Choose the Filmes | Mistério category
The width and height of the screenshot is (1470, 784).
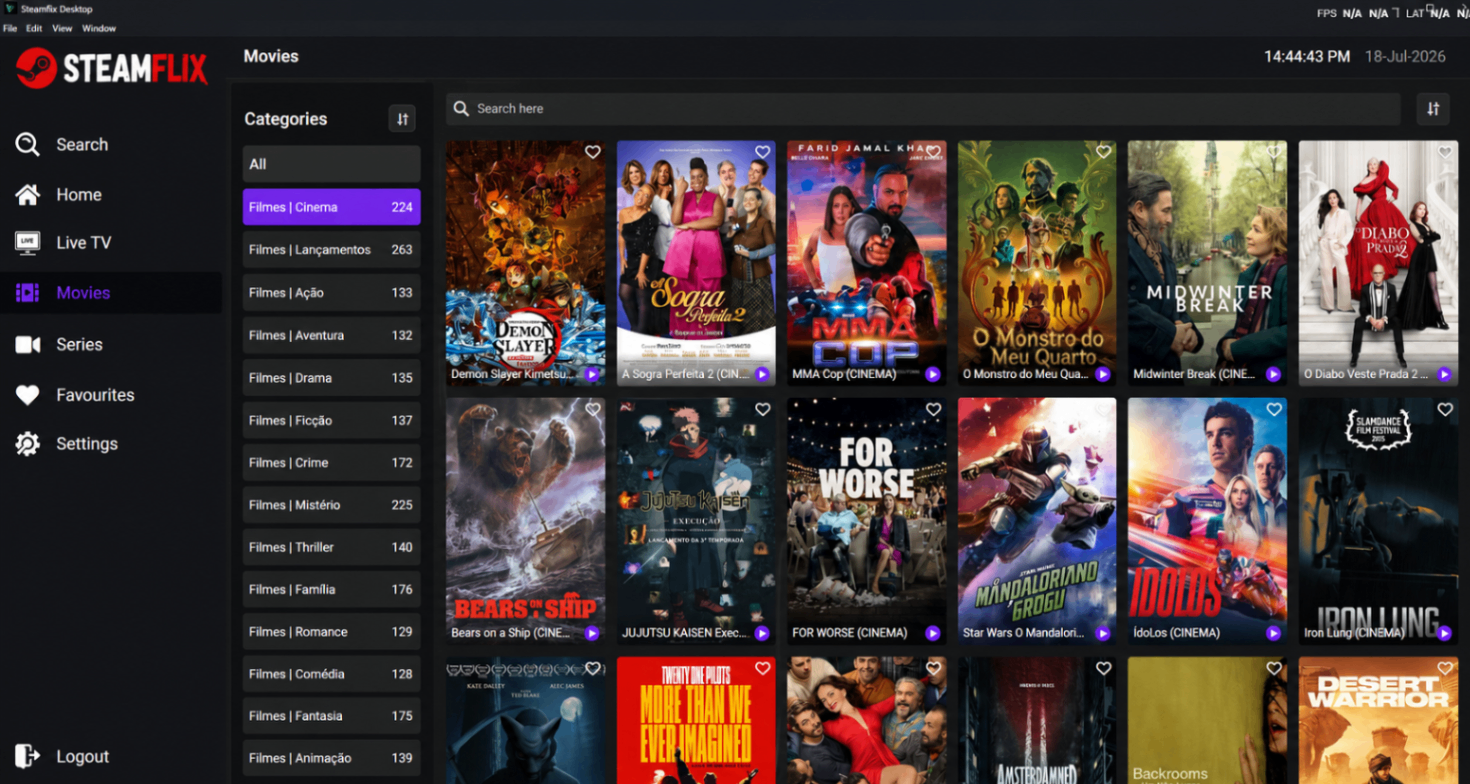click(x=331, y=505)
